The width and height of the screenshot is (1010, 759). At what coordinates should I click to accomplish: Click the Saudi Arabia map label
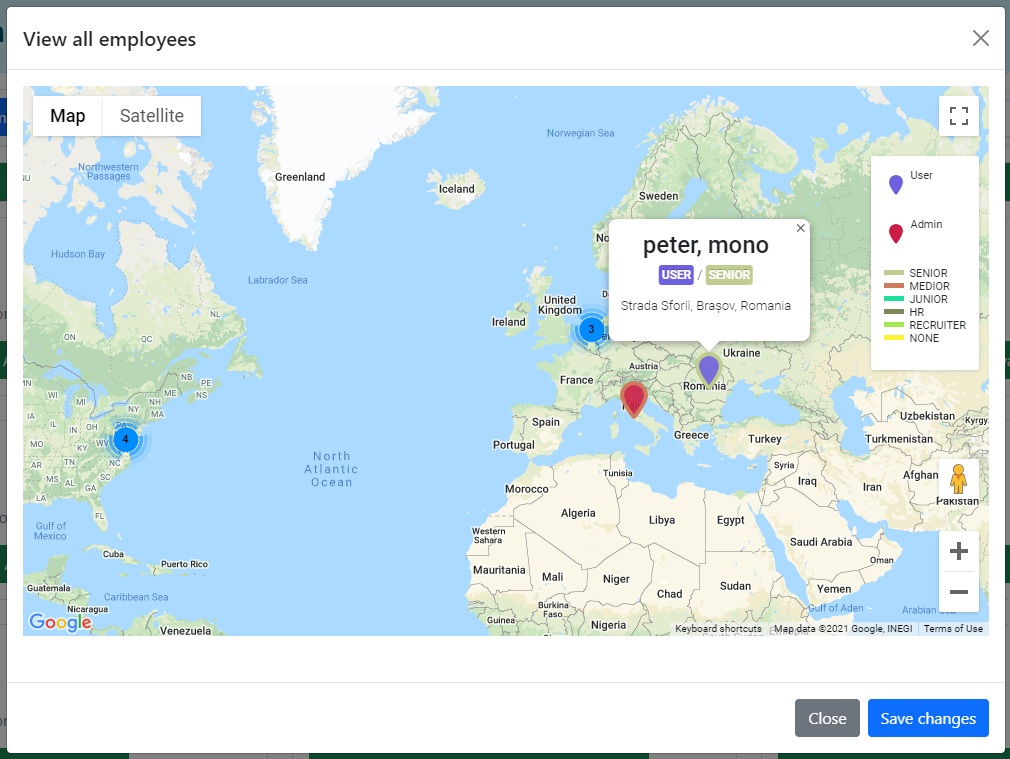pyautogui.click(x=821, y=543)
